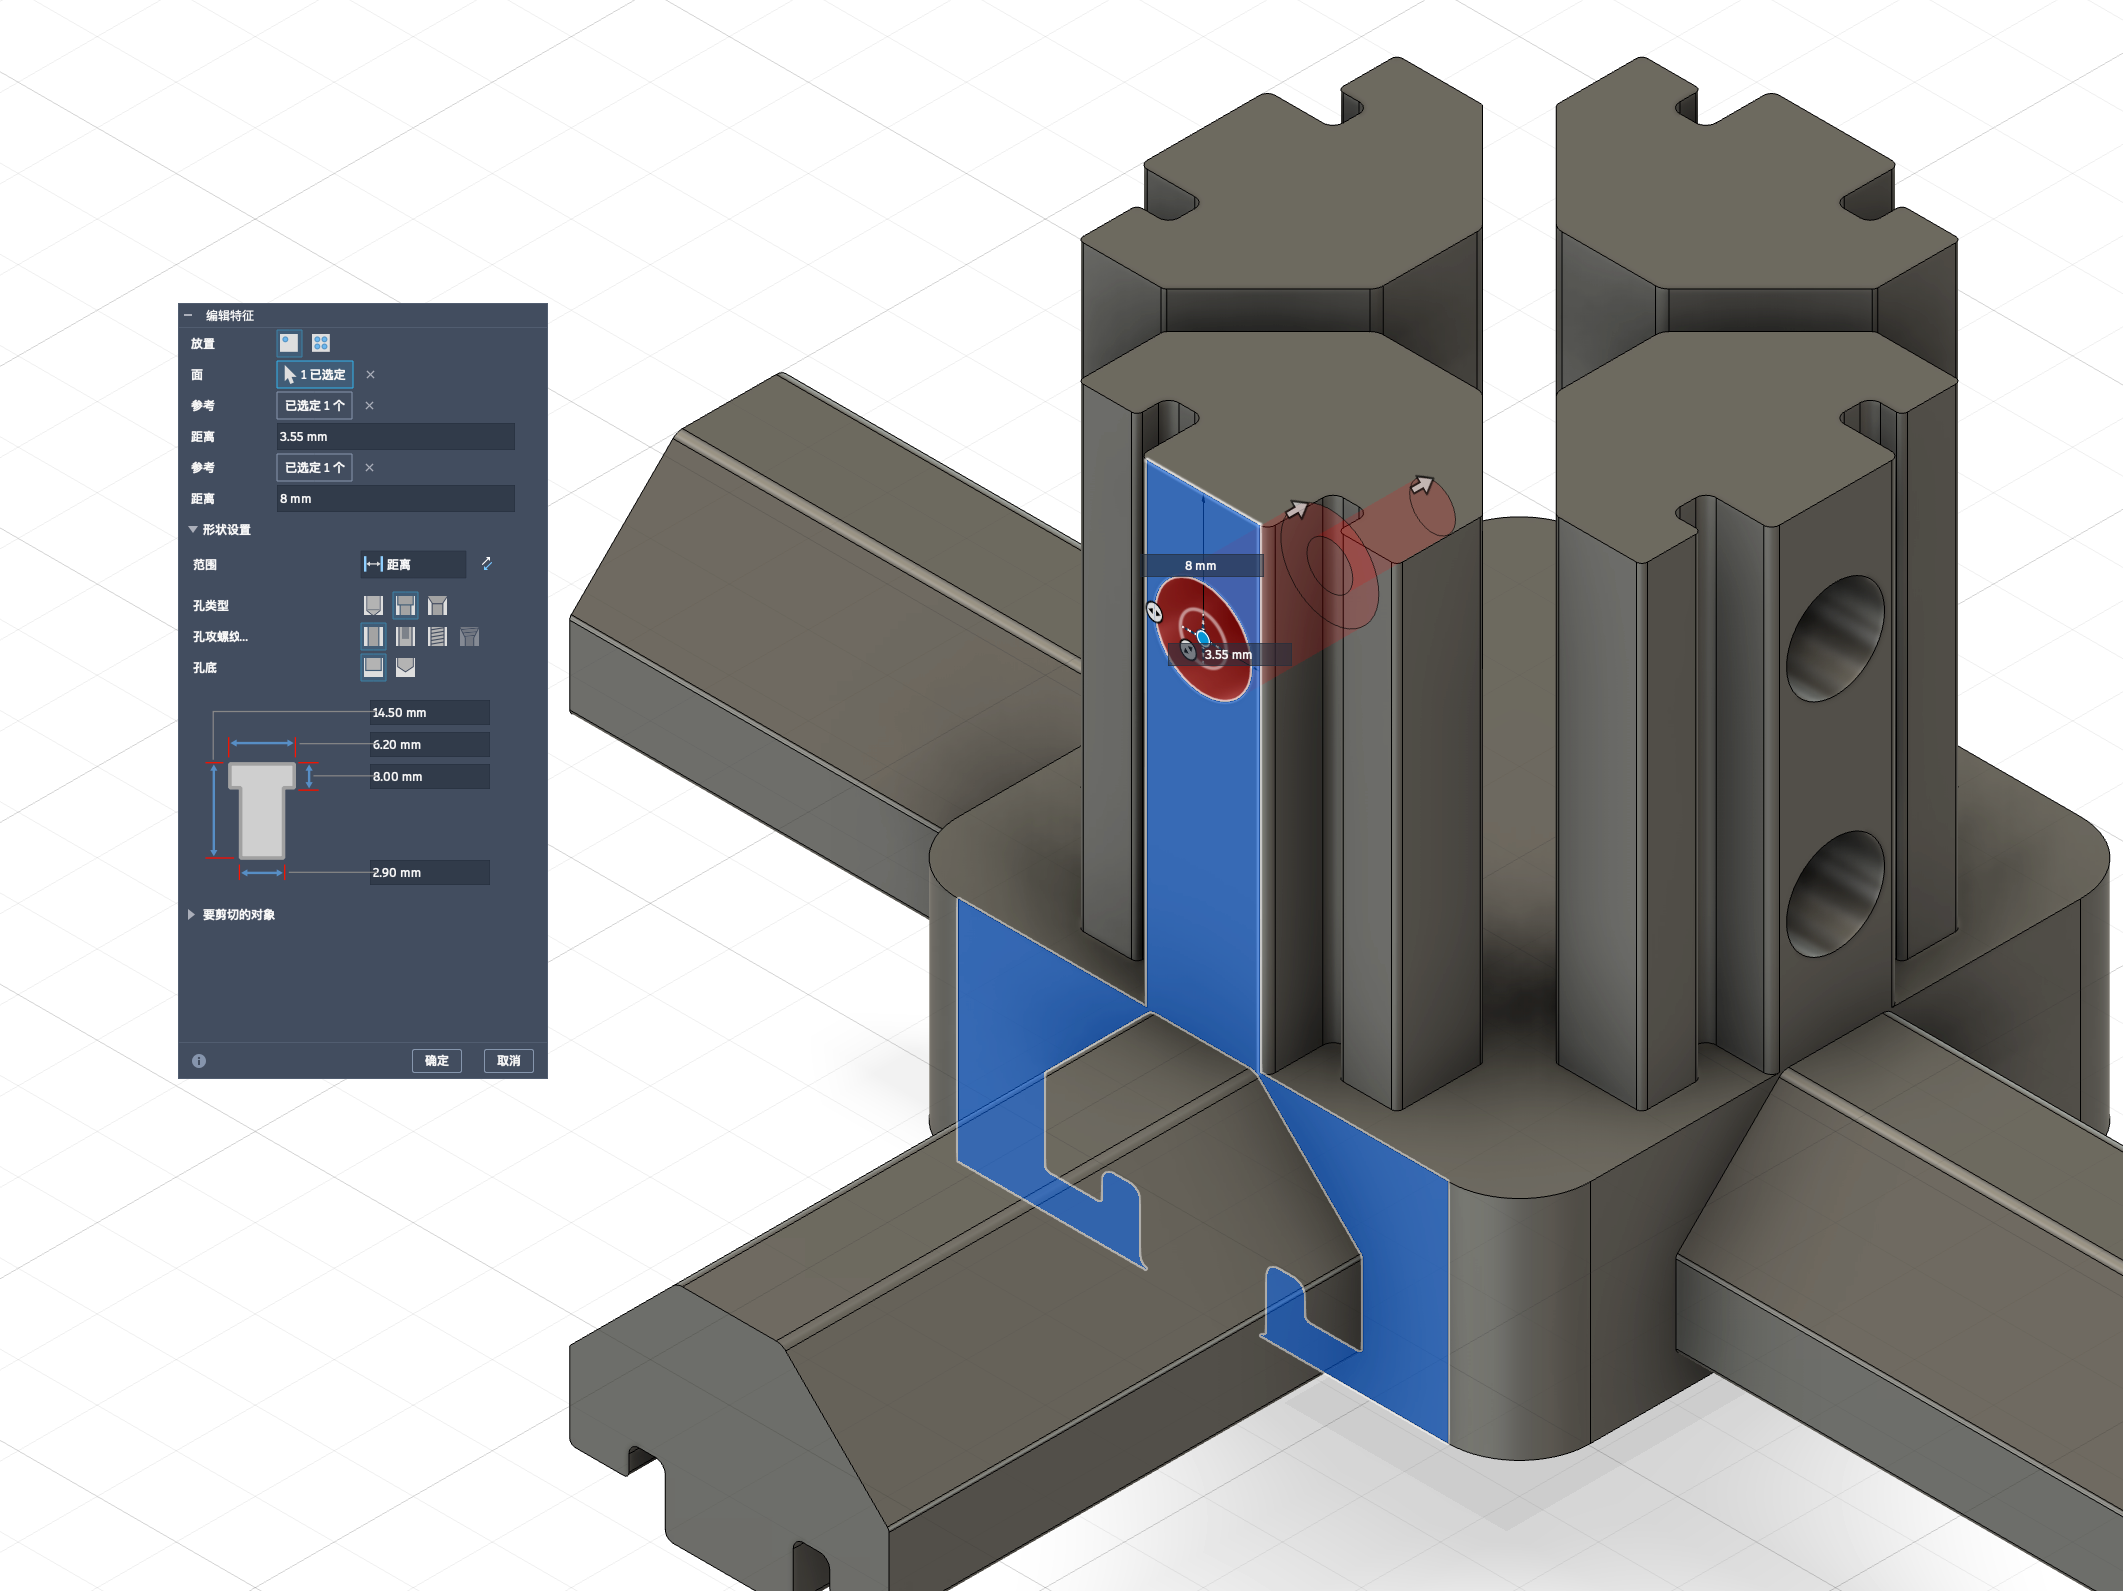Choose angled drill point under 孔底
The width and height of the screenshot is (2123, 1591).
pos(405,668)
